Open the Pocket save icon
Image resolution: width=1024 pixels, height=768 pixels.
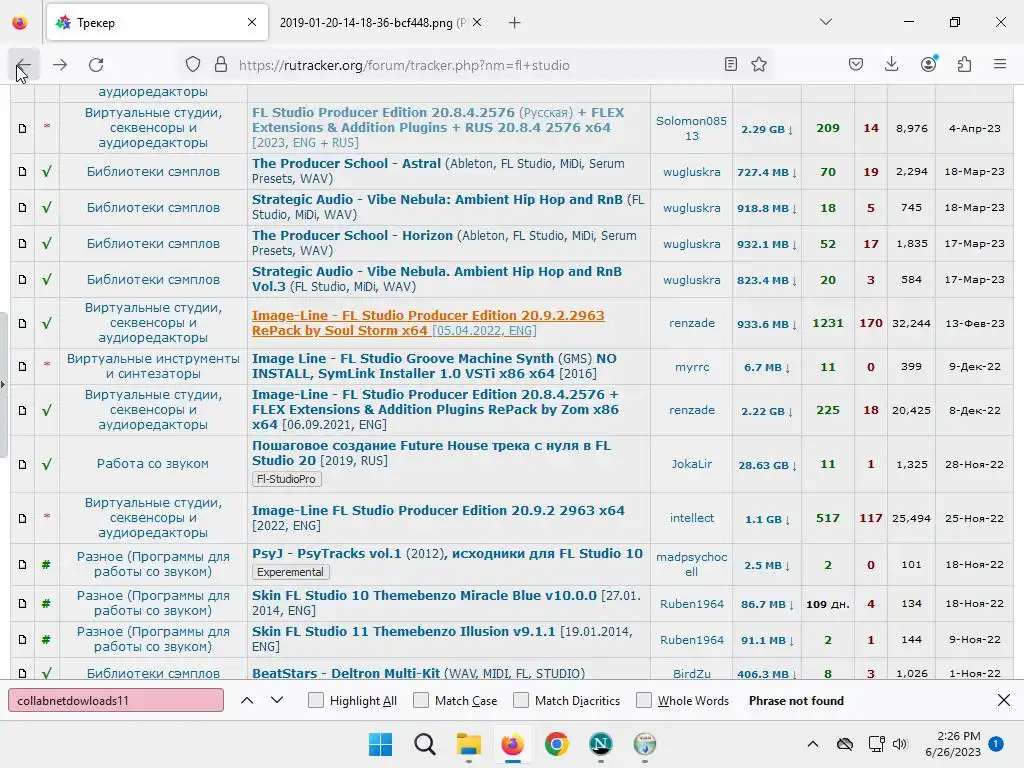[856, 64]
